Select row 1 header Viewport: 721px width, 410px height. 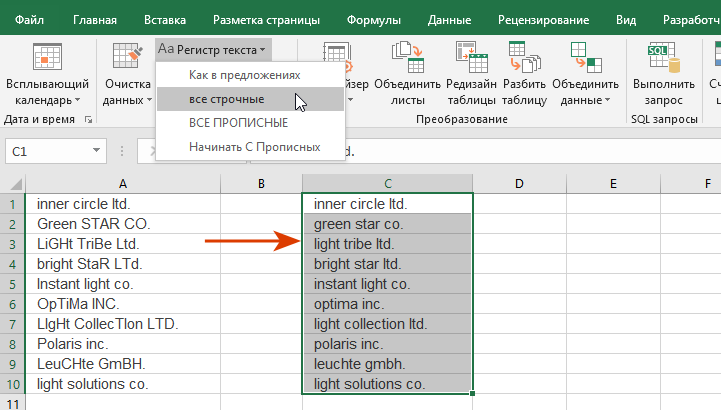(12, 204)
